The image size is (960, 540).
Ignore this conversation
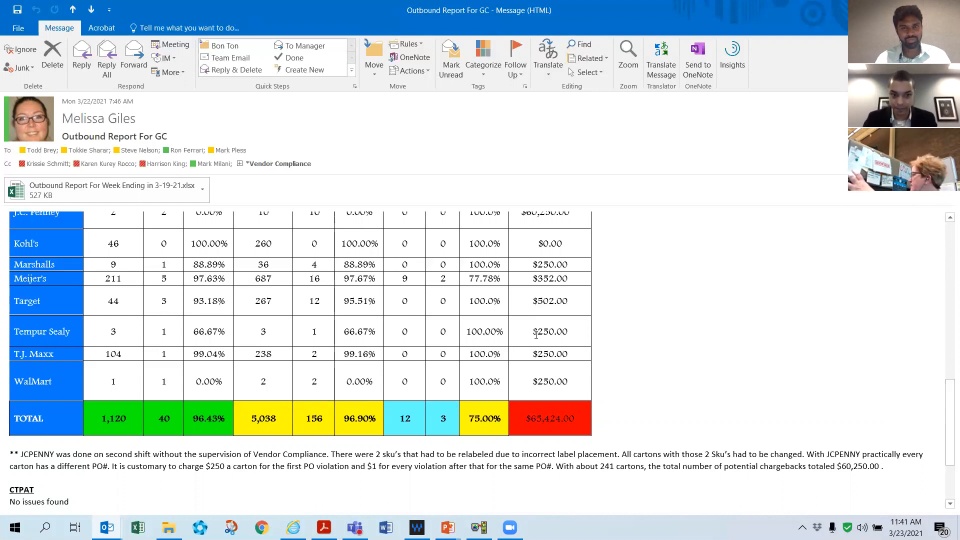pos(20,49)
